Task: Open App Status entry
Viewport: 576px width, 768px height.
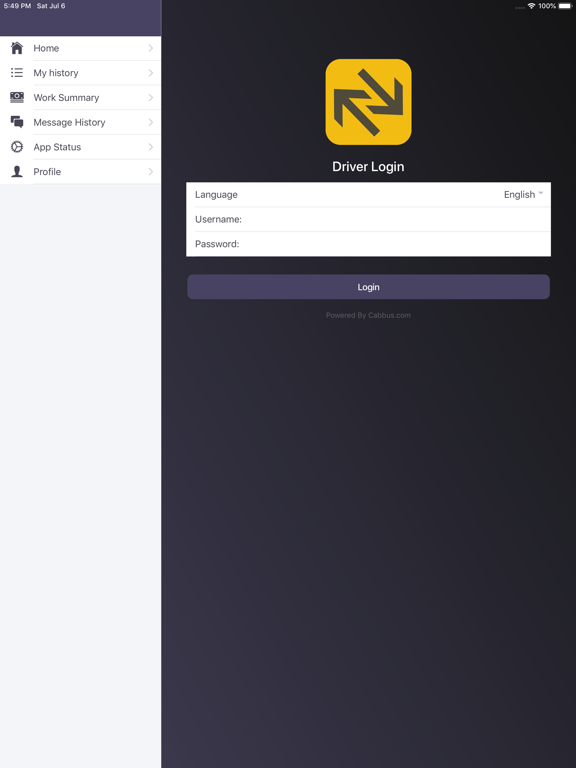Action: click(x=80, y=147)
